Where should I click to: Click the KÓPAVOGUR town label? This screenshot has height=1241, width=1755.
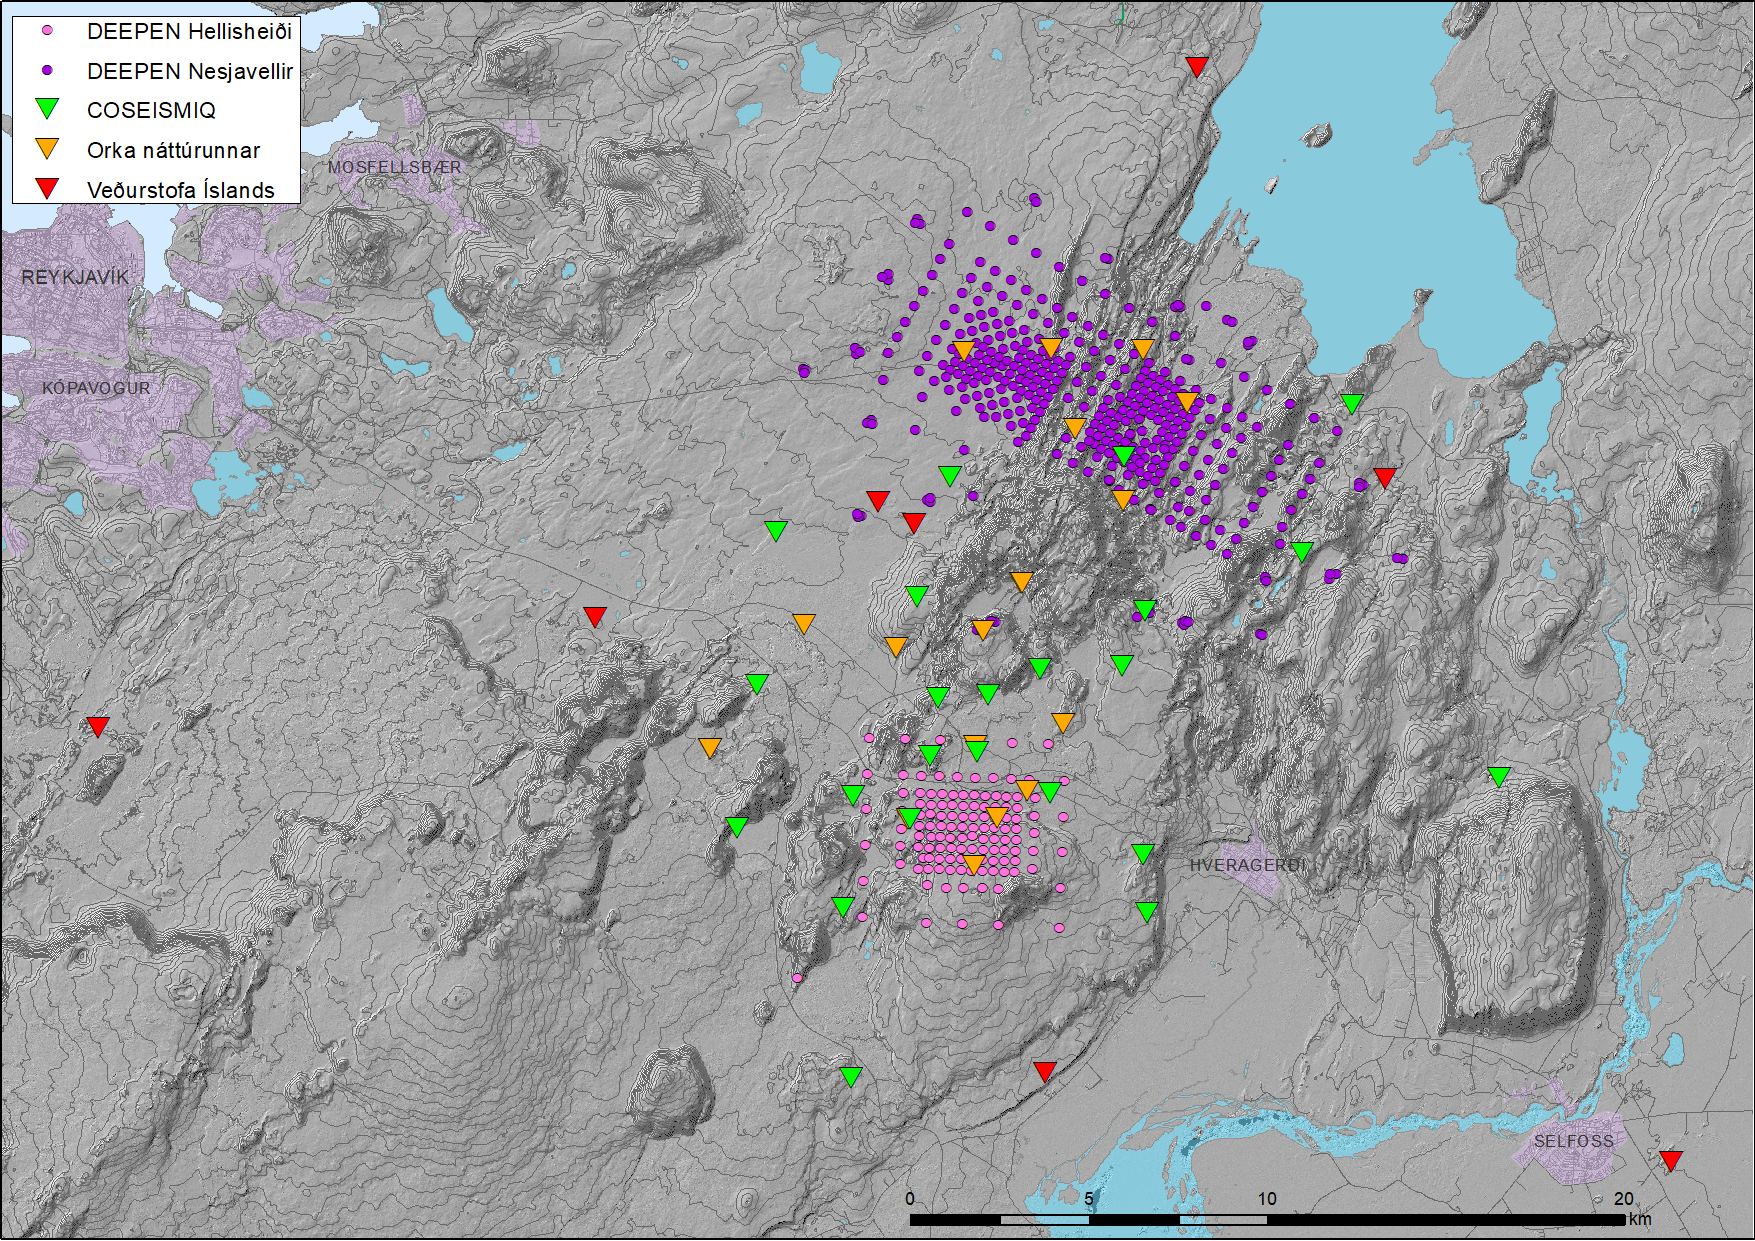point(96,388)
